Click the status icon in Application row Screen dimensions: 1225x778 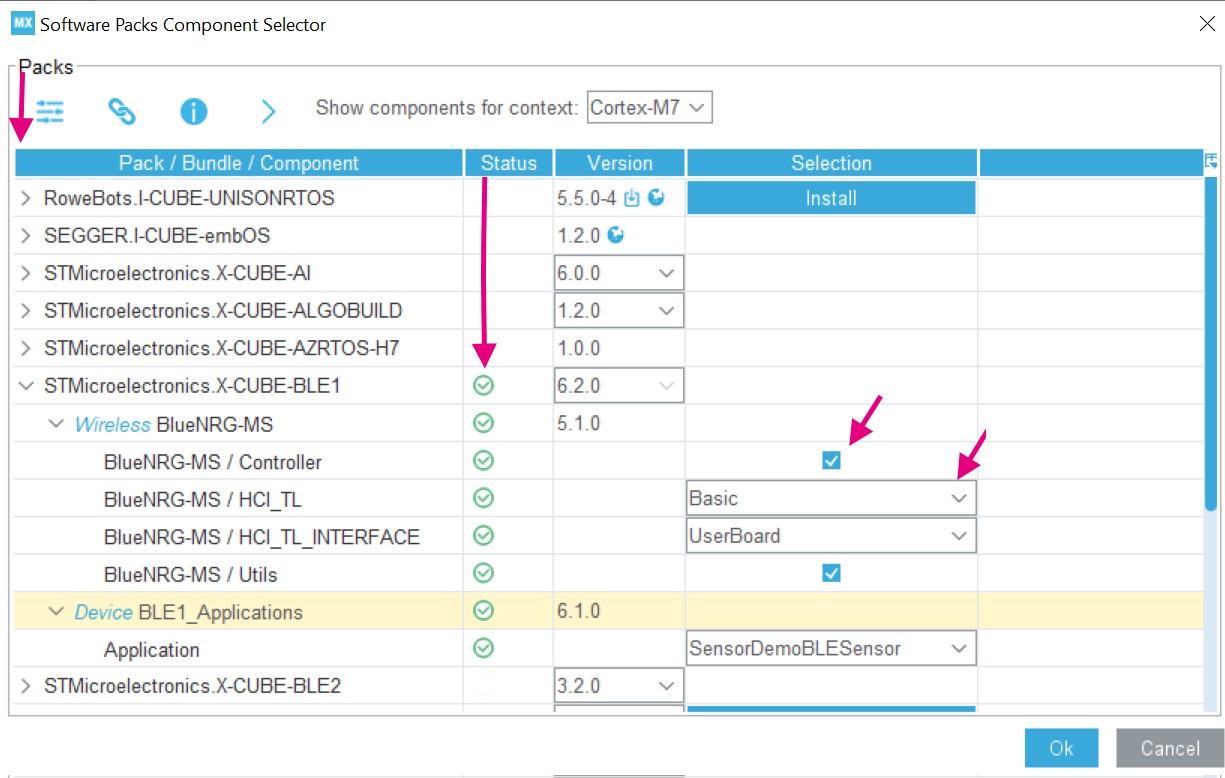pos(484,648)
